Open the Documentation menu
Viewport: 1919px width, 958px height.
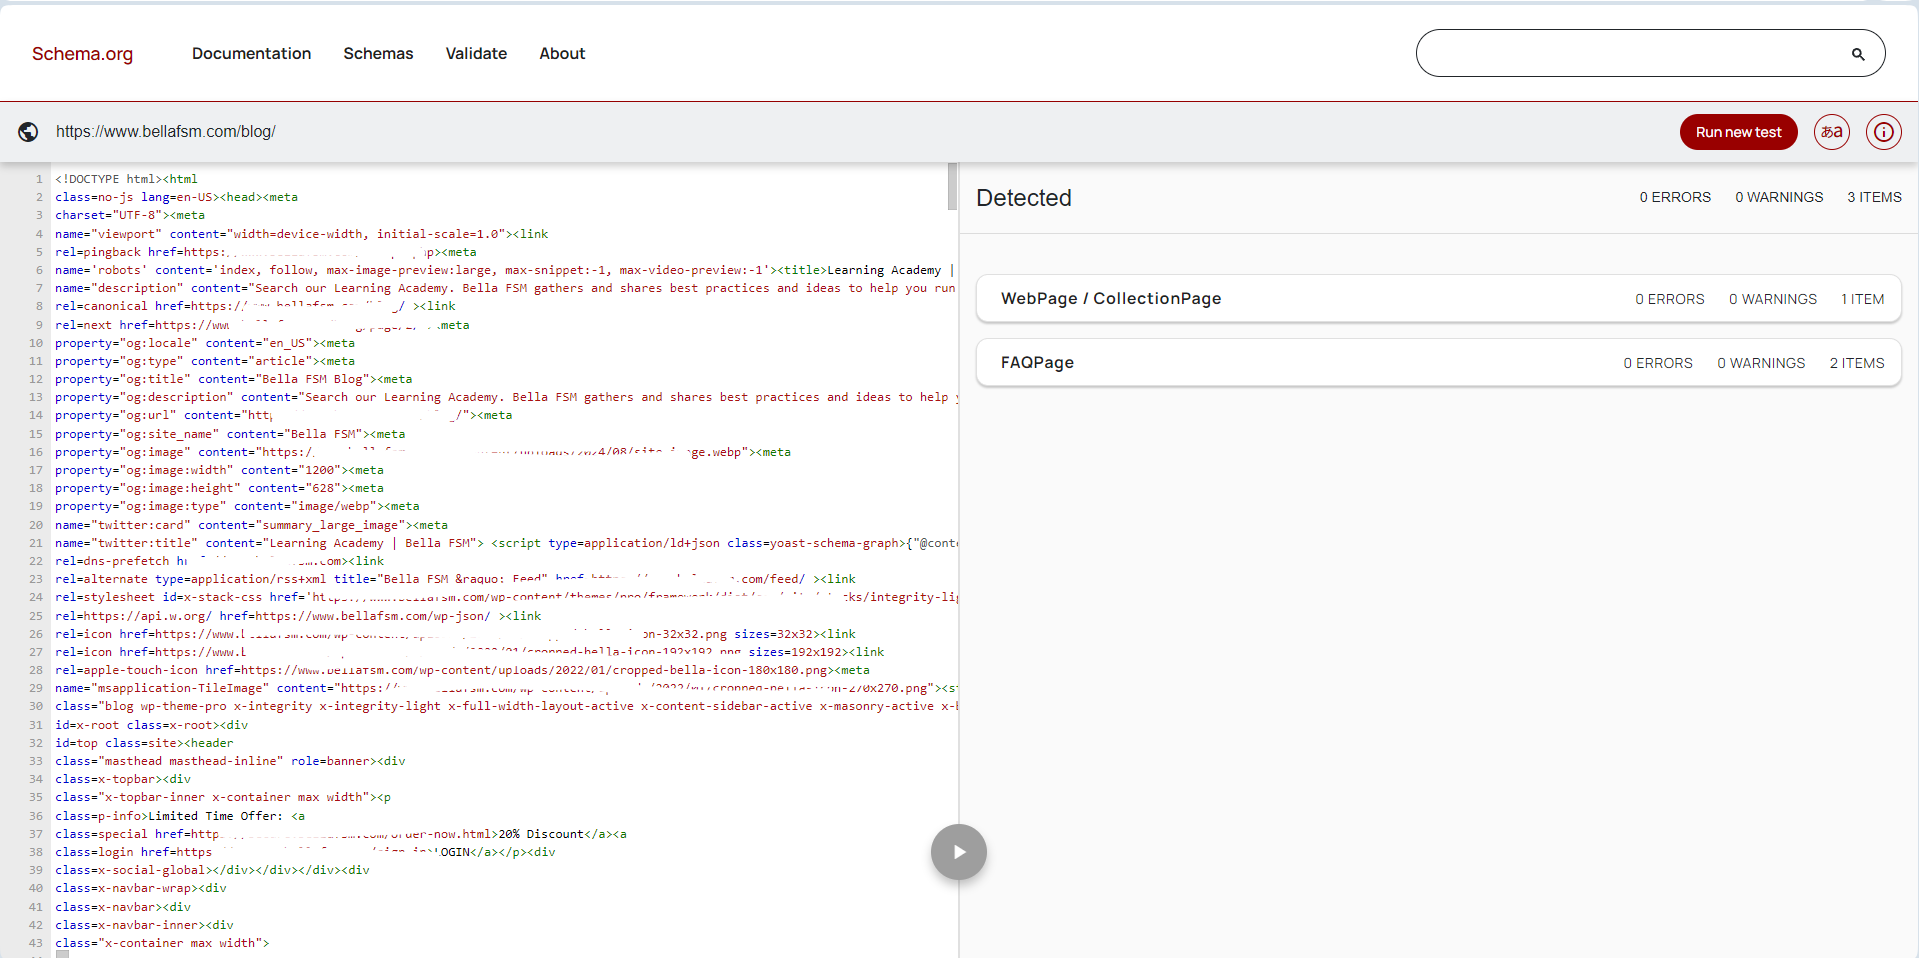tap(251, 54)
